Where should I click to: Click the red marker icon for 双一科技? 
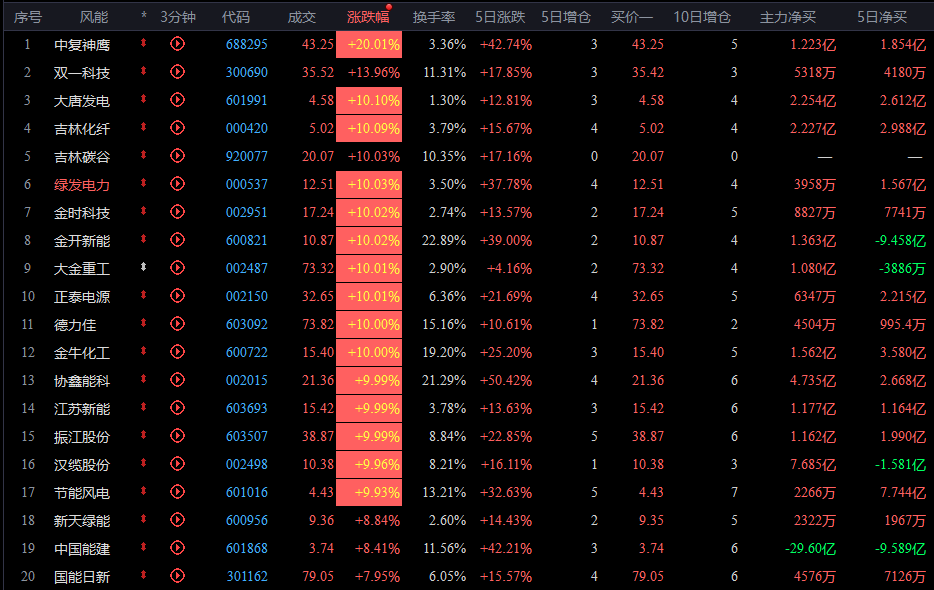click(144, 72)
